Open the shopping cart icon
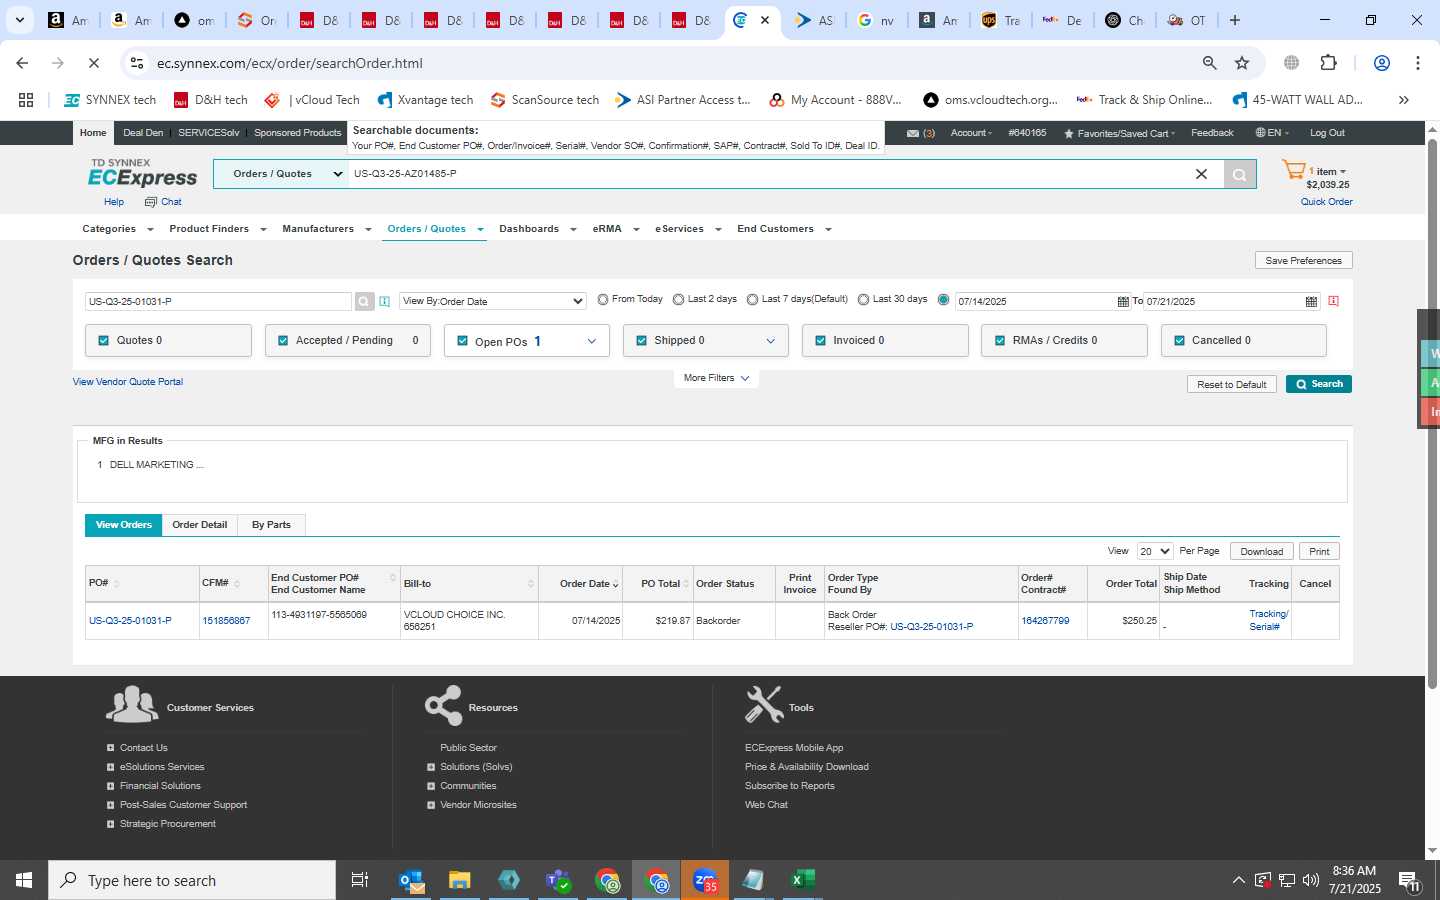The height and width of the screenshot is (900, 1440). pyautogui.click(x=1294, y=171)
